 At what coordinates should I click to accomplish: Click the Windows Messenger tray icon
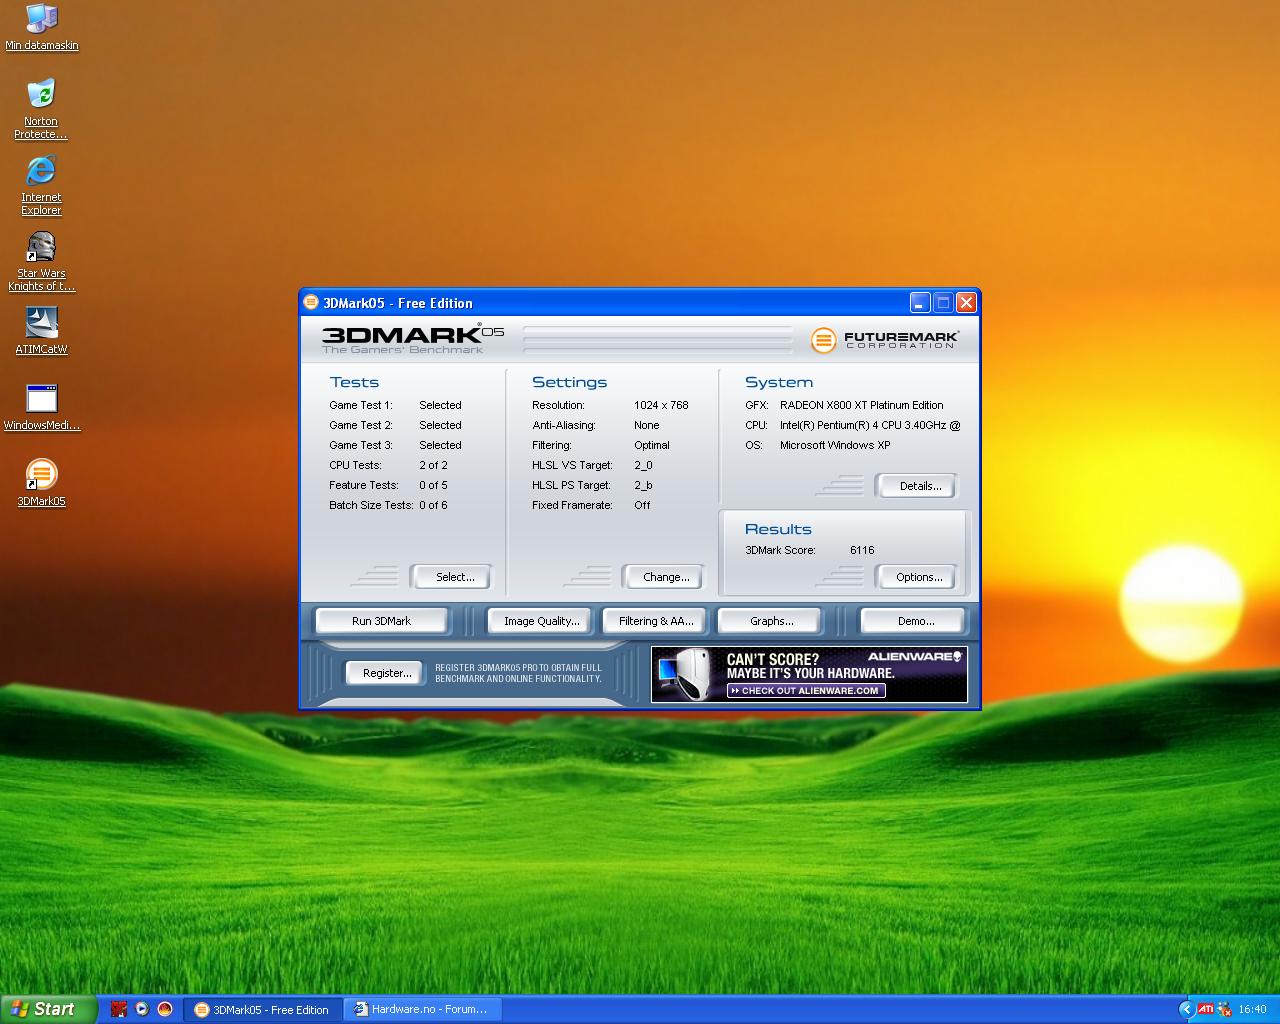(1224, 1009)
